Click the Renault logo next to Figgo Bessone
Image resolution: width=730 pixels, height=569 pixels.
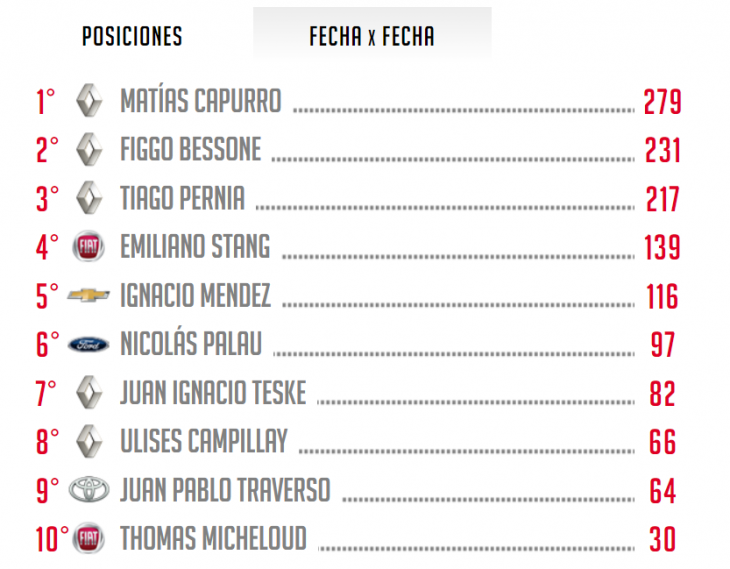89,149
